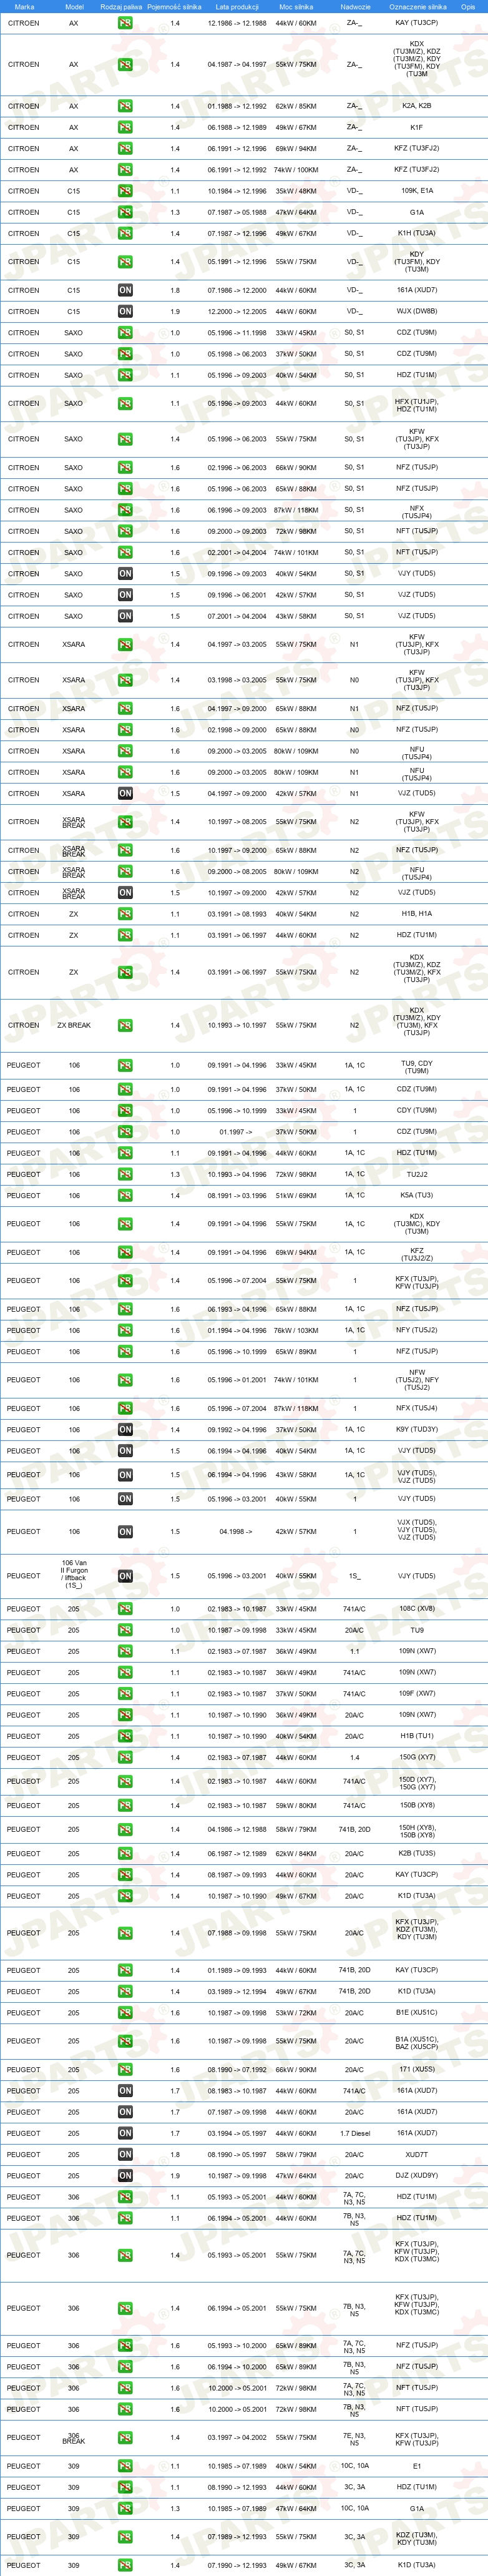Click the 'Nadwozie' column header

[355, 6]
